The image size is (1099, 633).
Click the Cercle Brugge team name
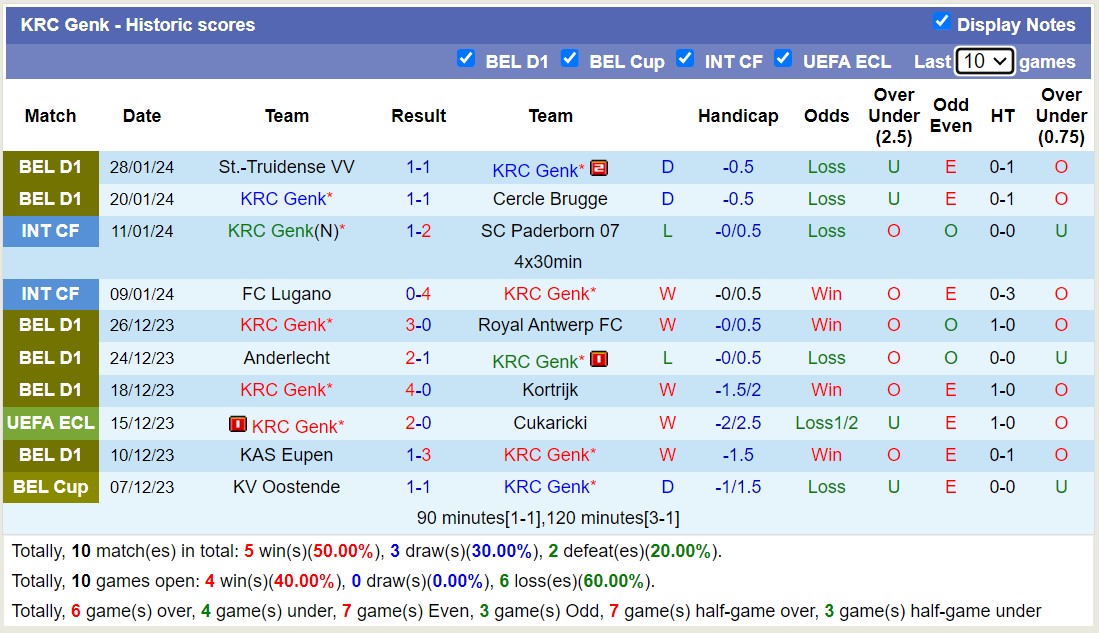pos(551,199)
